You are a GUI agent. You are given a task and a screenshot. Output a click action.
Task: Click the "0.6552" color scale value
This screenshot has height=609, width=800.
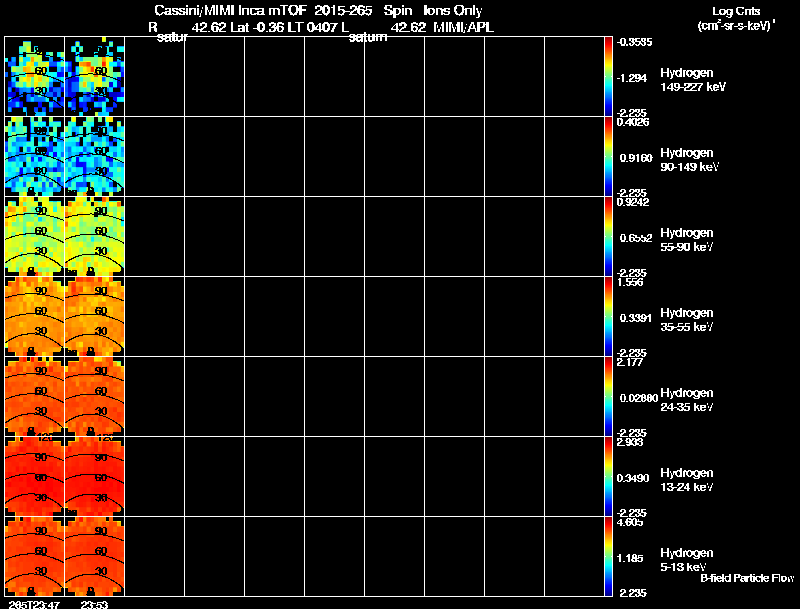pos(636,238)
